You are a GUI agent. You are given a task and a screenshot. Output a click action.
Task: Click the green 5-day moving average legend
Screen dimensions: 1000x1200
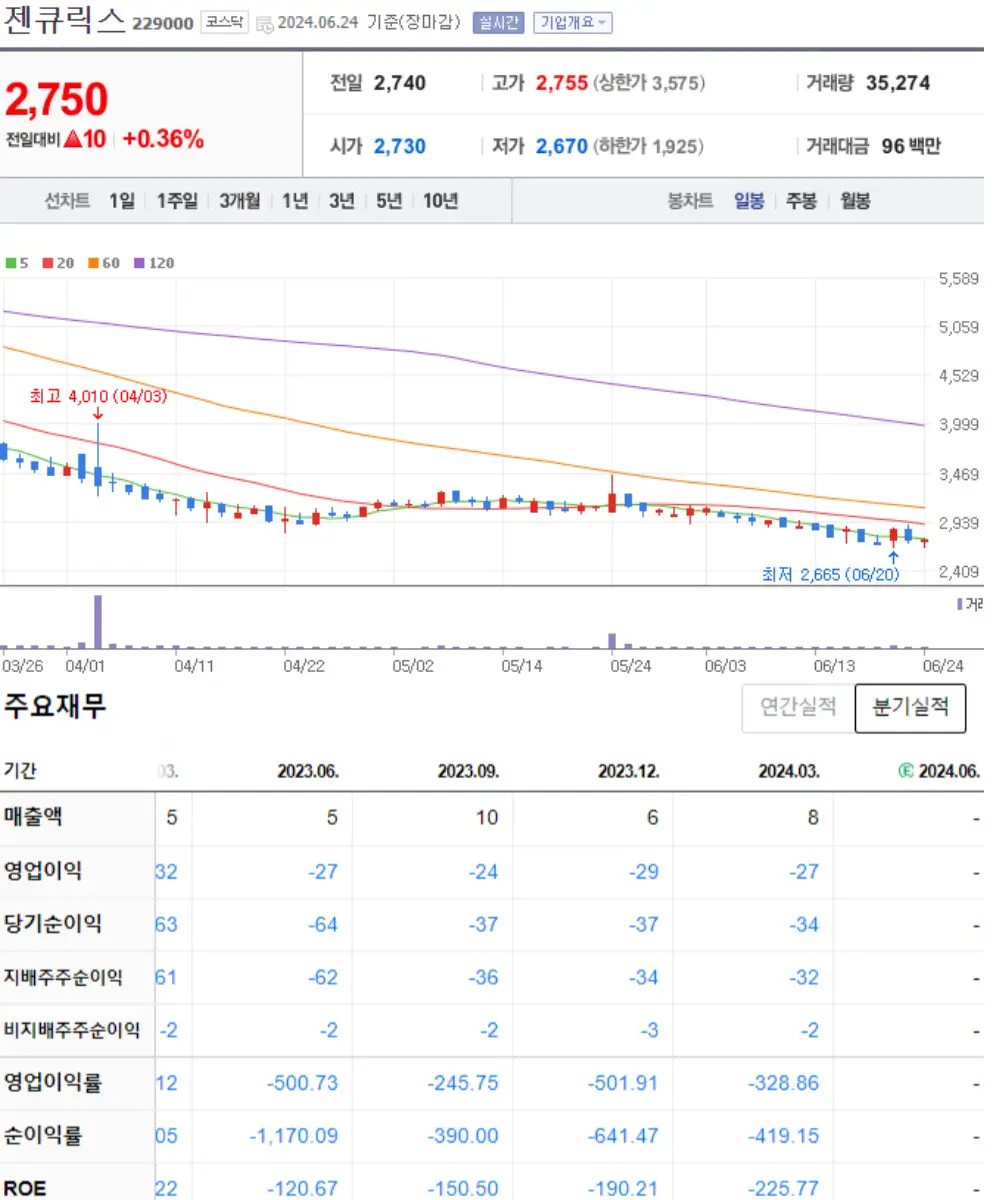(x=17, y=263)
